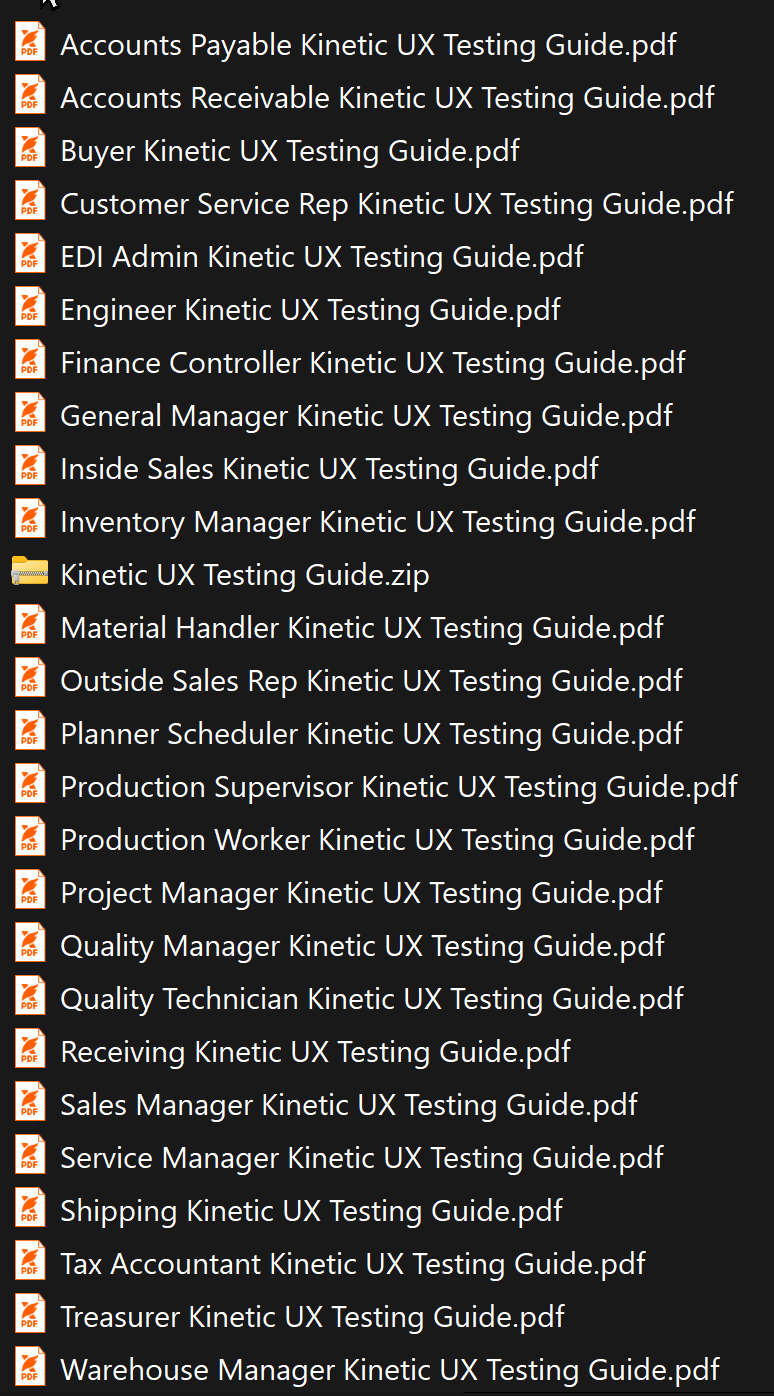774x1396 pixels.
Task: Click the PDF icon for Warehouse Manager guide
Action: (28, 1369)
